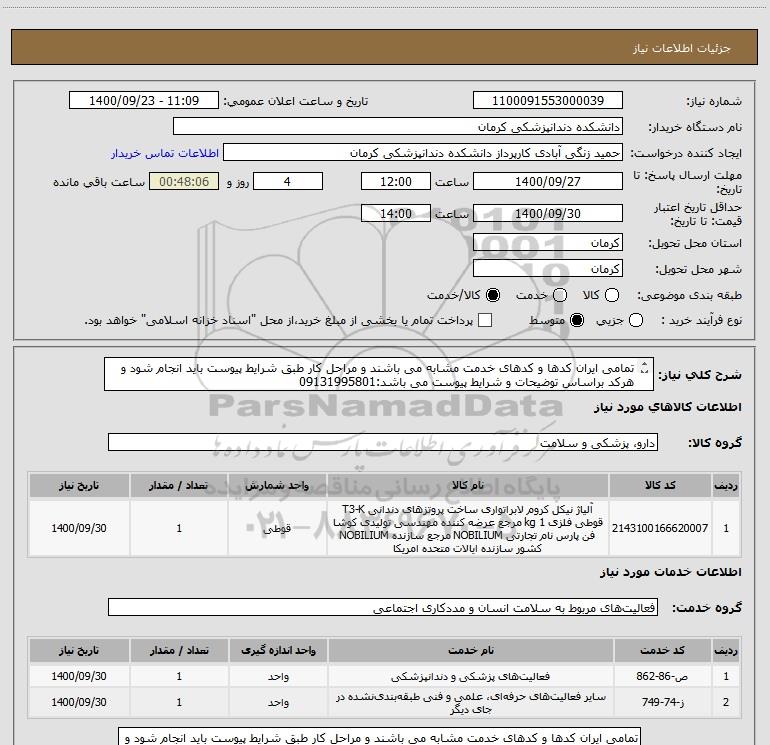This screenshot has height=745, width=770.
Task: Select the متوسط purchase type radio
Action: tap(577, 320)
